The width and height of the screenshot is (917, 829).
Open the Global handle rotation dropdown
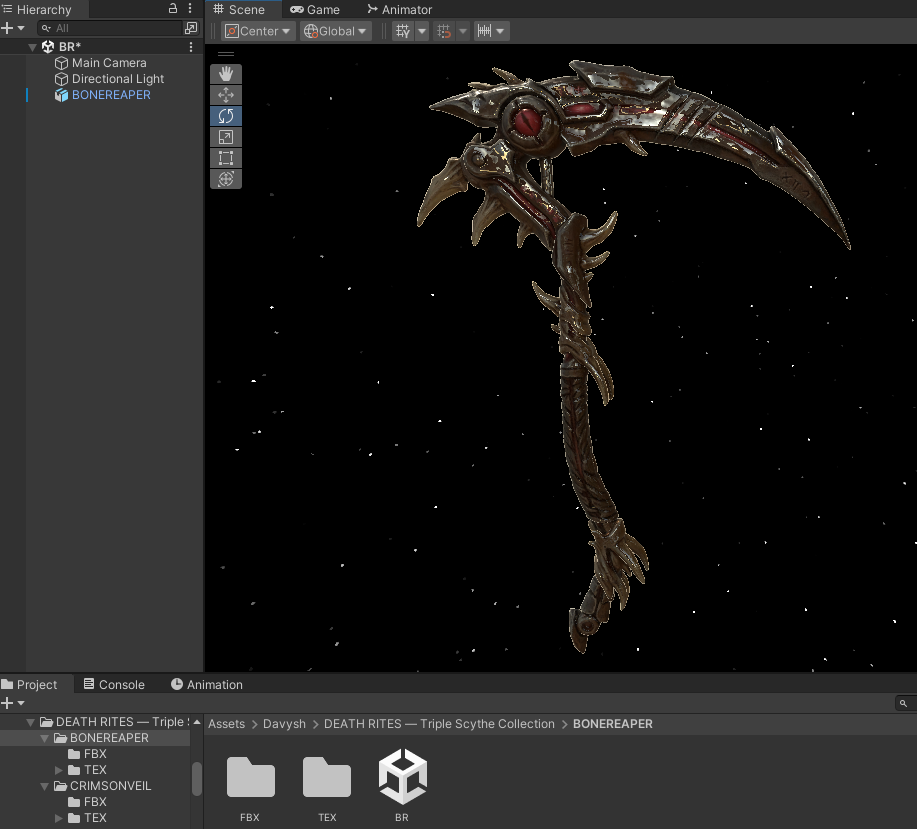(x=335, y=31)
